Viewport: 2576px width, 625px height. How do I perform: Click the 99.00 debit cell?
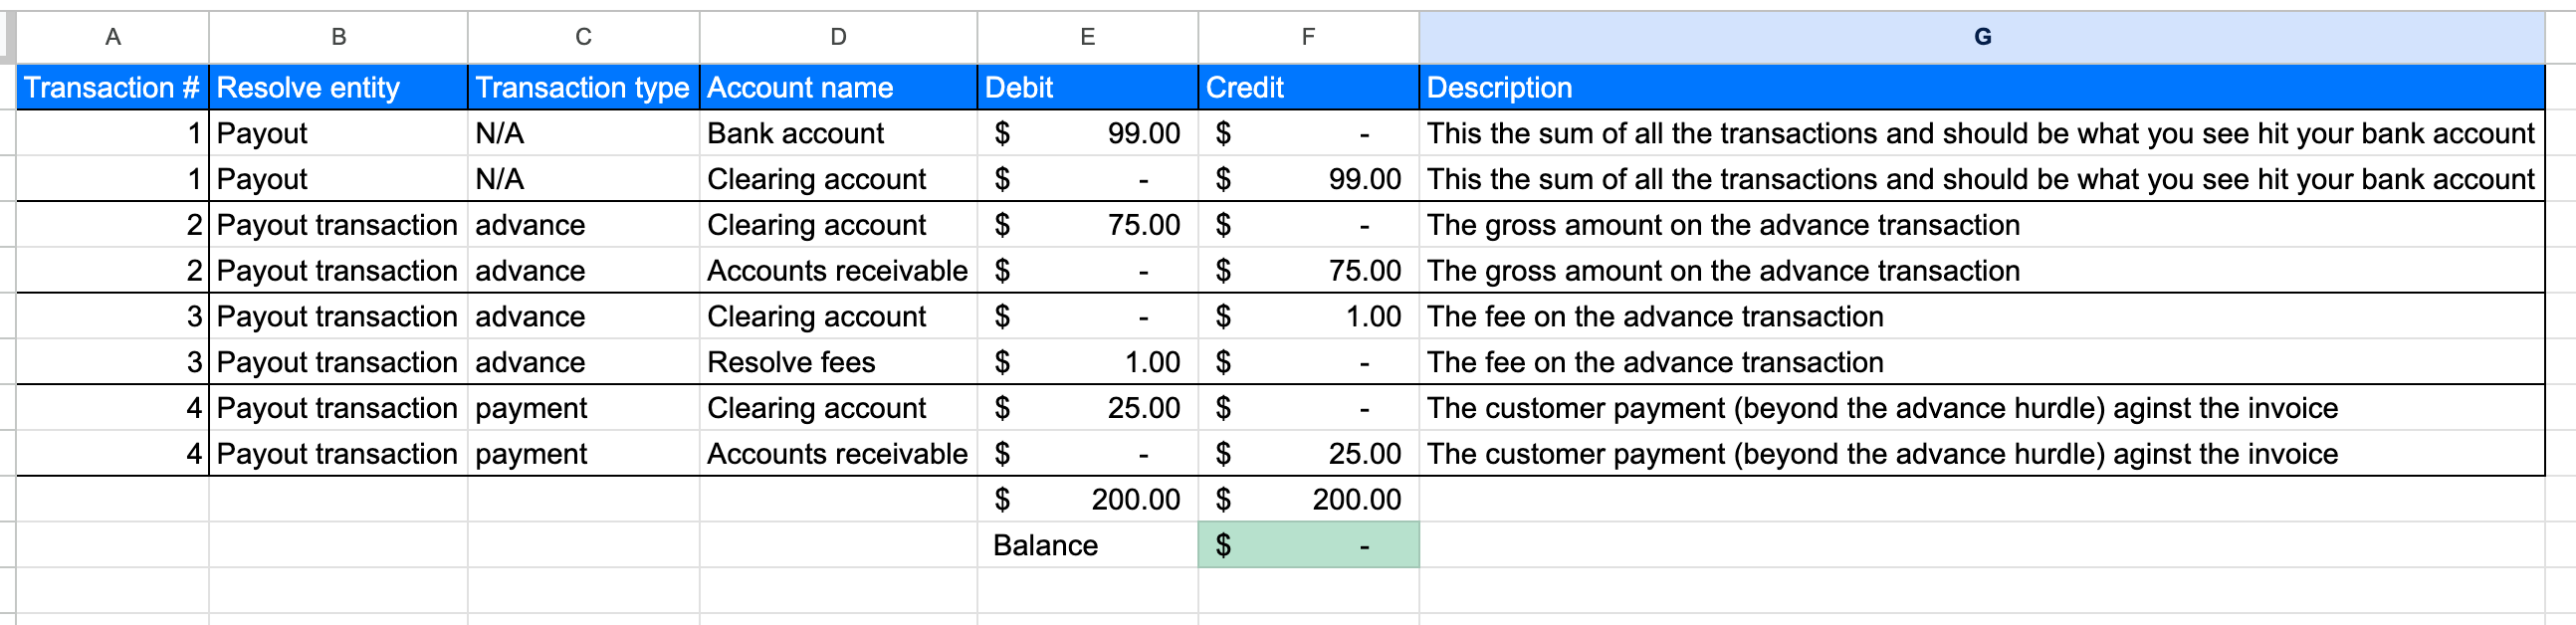click(1087, 133)
